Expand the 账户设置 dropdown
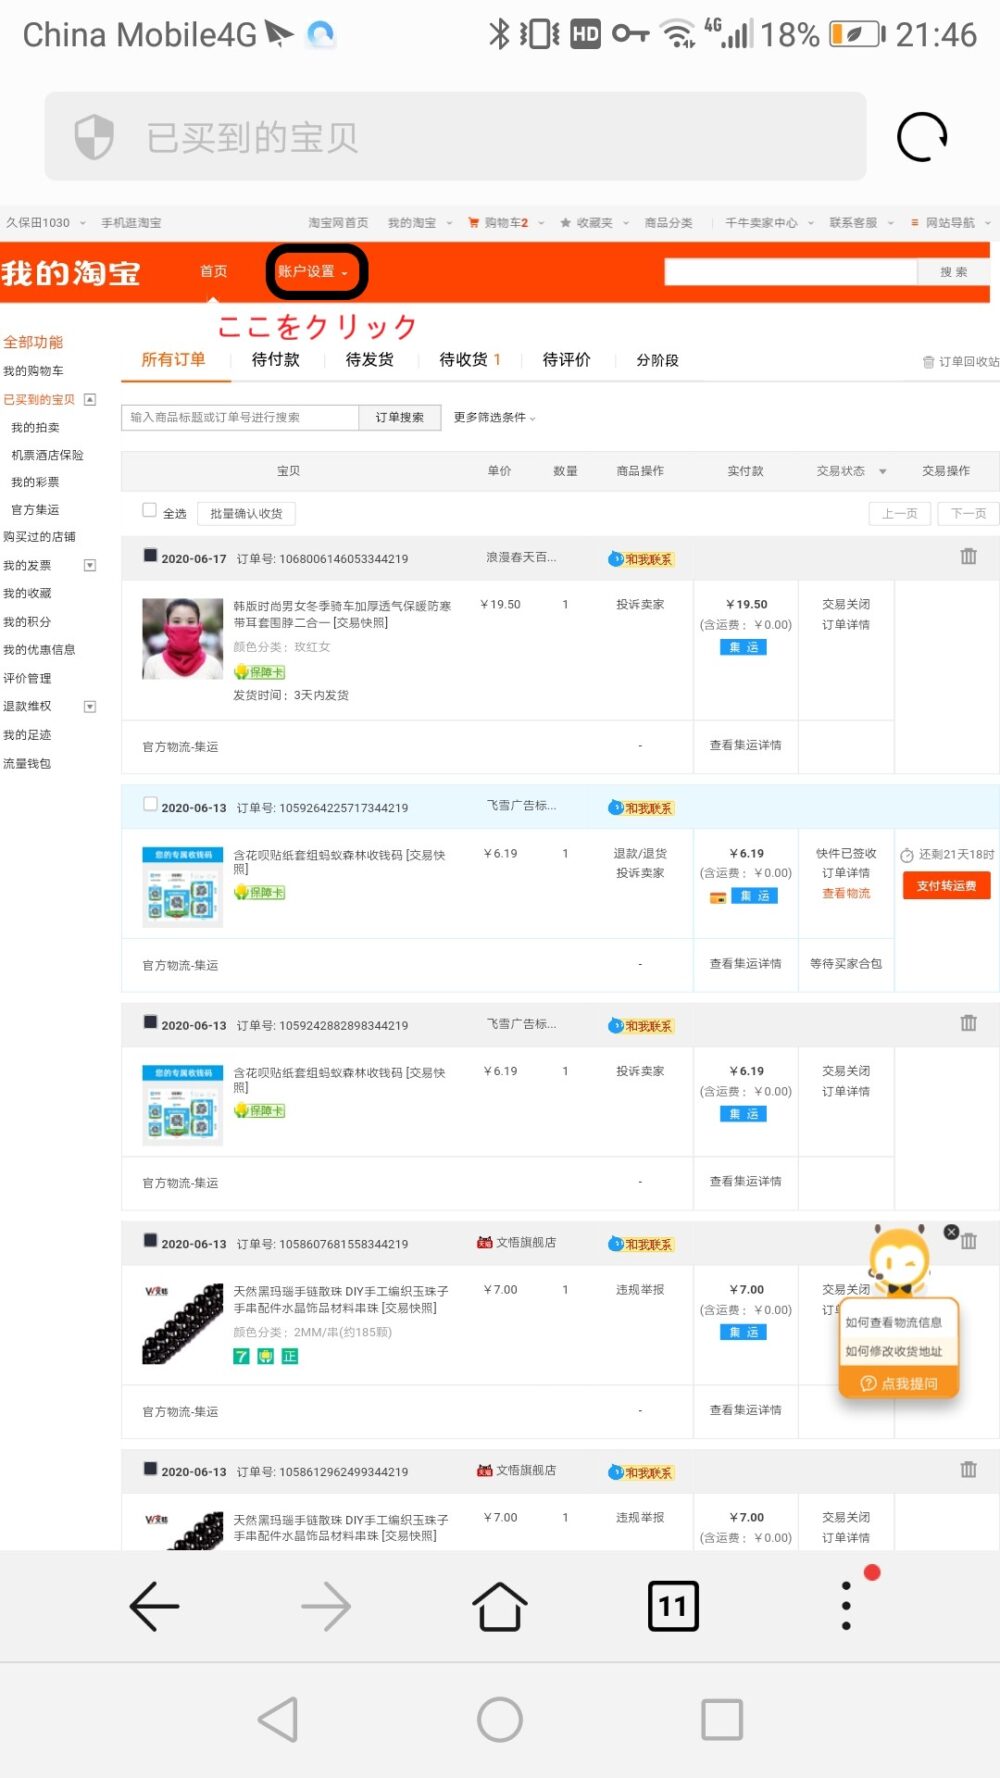The image size is (1000, 1778). pos(314,271)
